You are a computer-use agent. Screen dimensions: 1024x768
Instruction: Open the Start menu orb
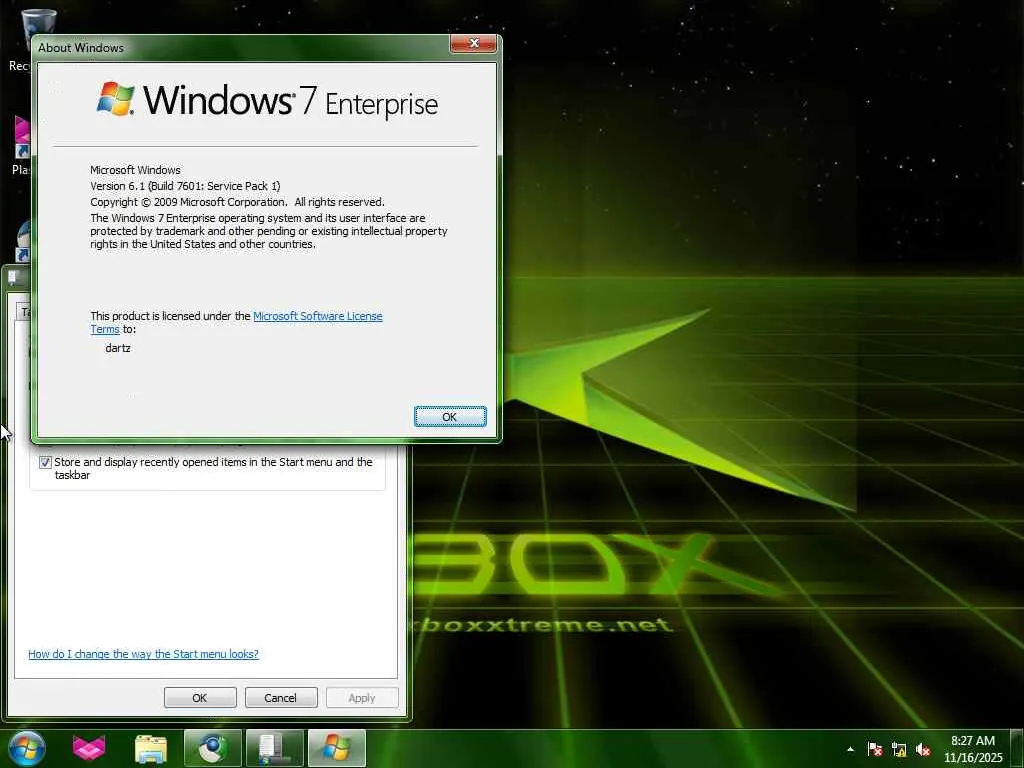point(27,748)
